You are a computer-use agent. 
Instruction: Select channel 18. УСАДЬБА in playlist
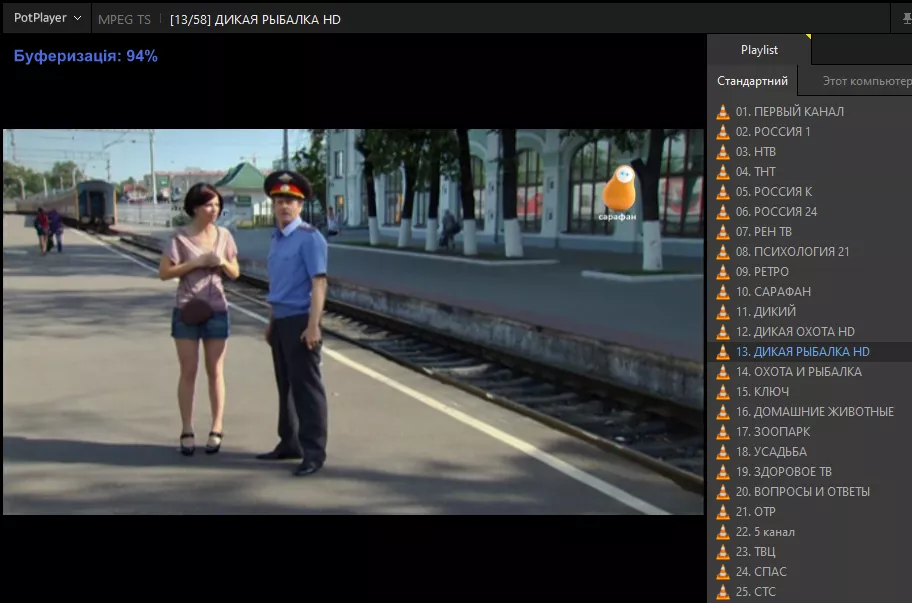tap(810, 452)
